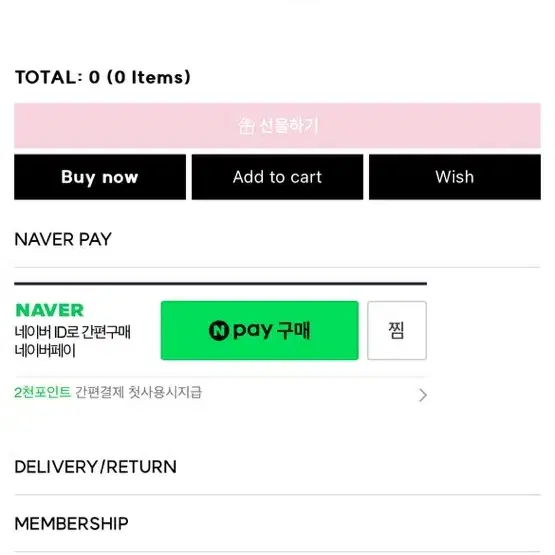
Task: Click 'pay' text on green Naver button
Action: click(253, 331)
